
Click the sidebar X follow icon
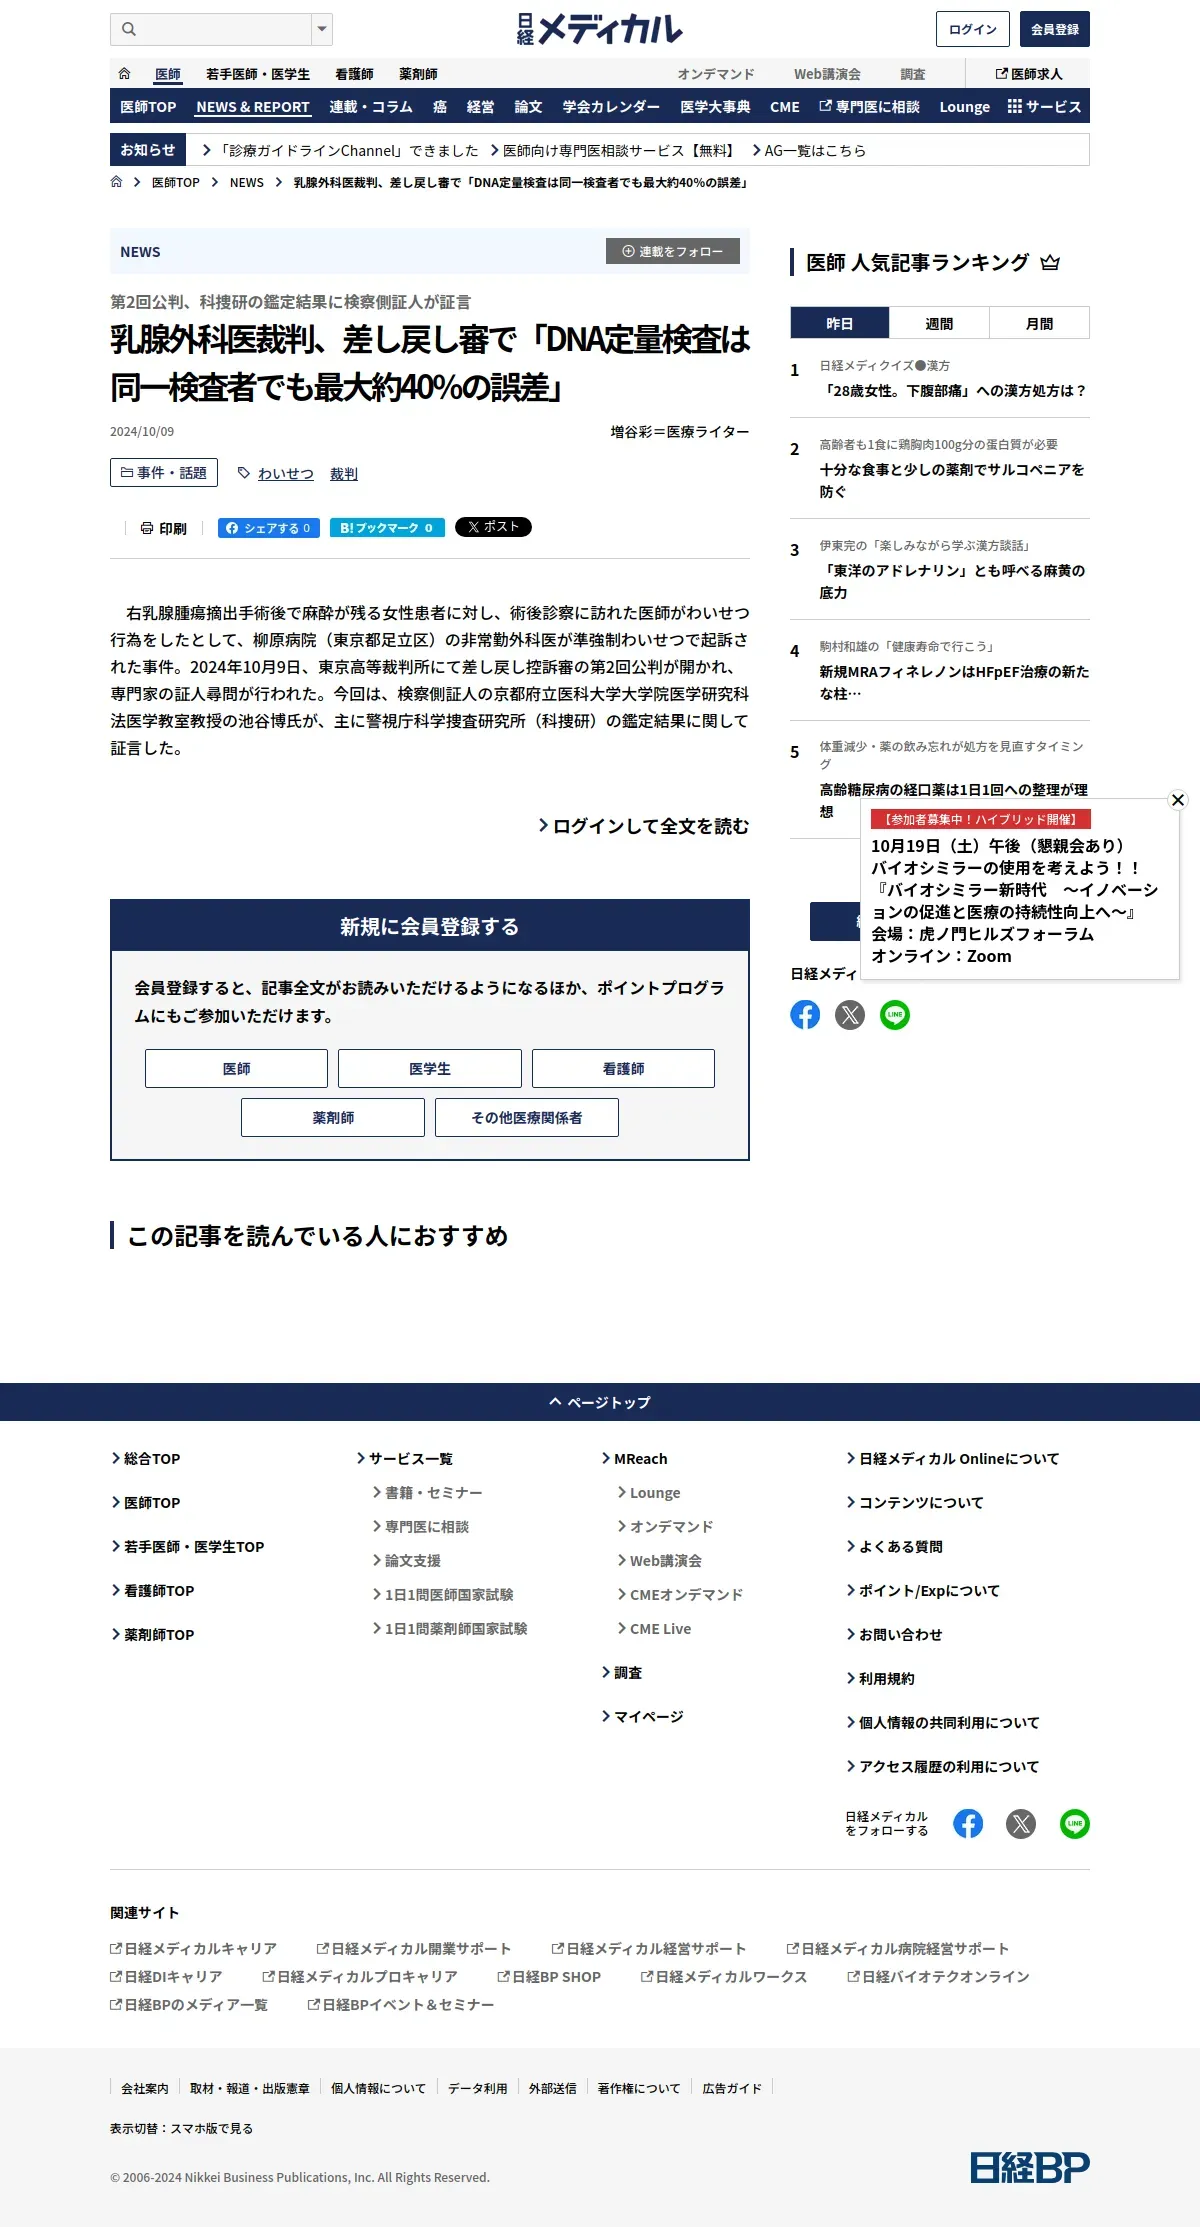850,1015
